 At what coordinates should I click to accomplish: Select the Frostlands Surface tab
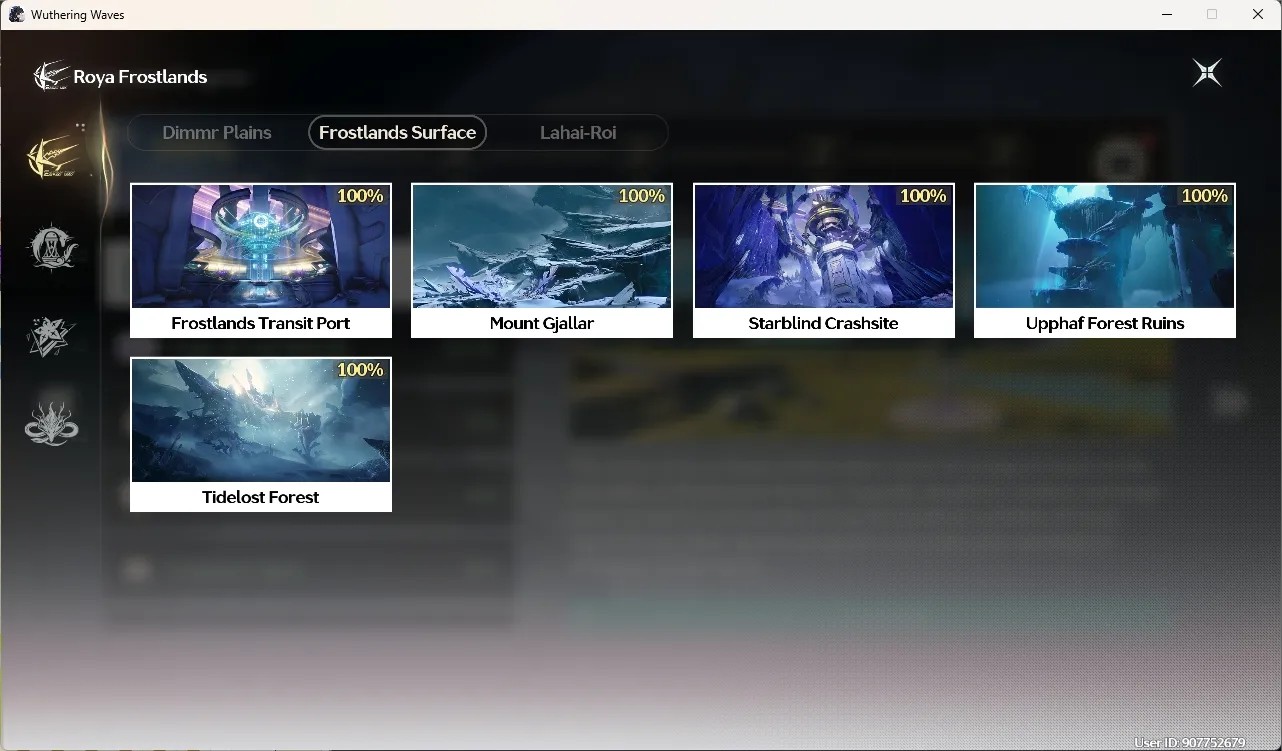[397, 132]
